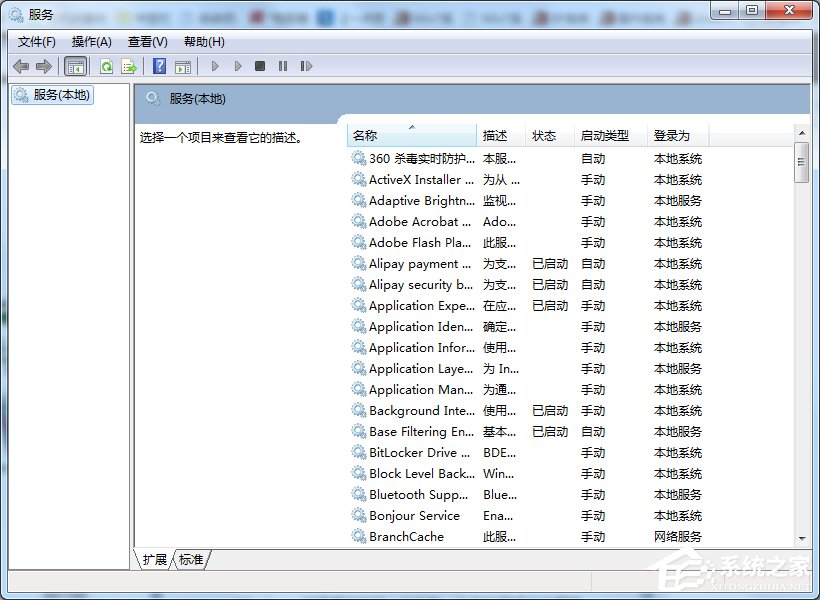Switch to the 标准 tab
This screenshot has height=600, width=820.
191,560
